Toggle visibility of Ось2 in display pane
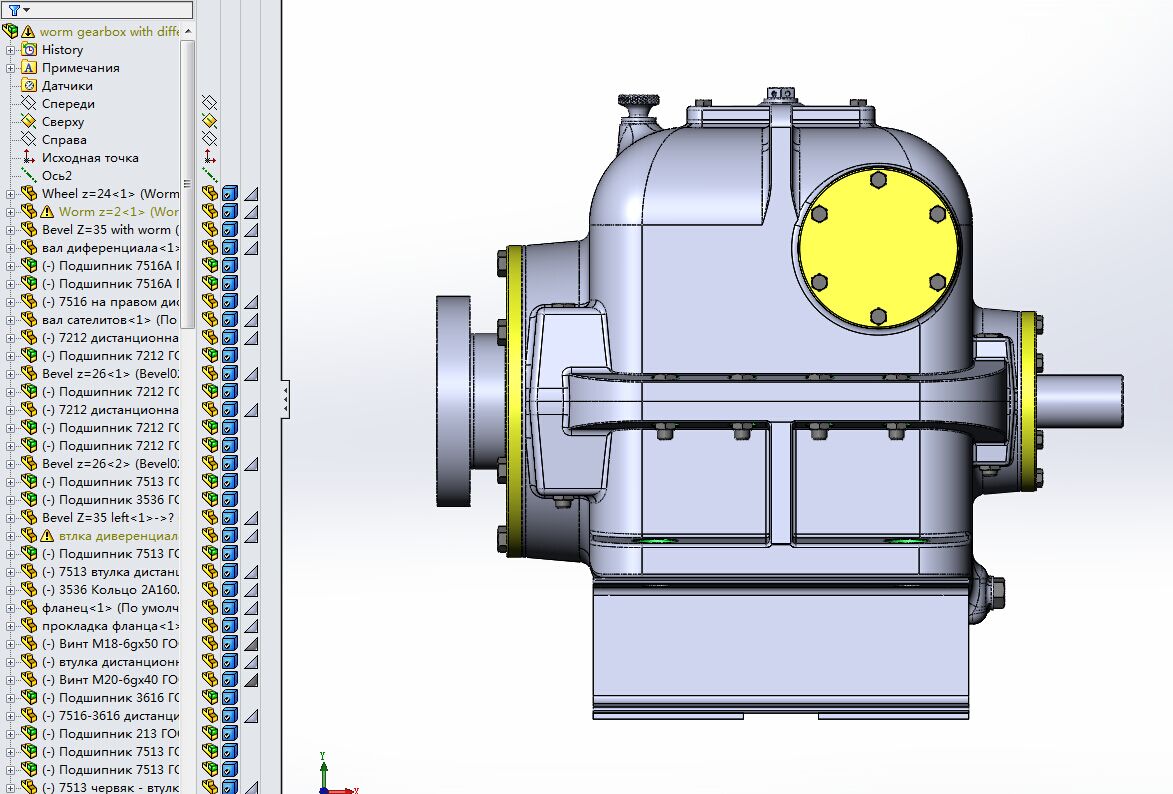The width and height of the screenshot is (1173, 794). tap(209, 175)
